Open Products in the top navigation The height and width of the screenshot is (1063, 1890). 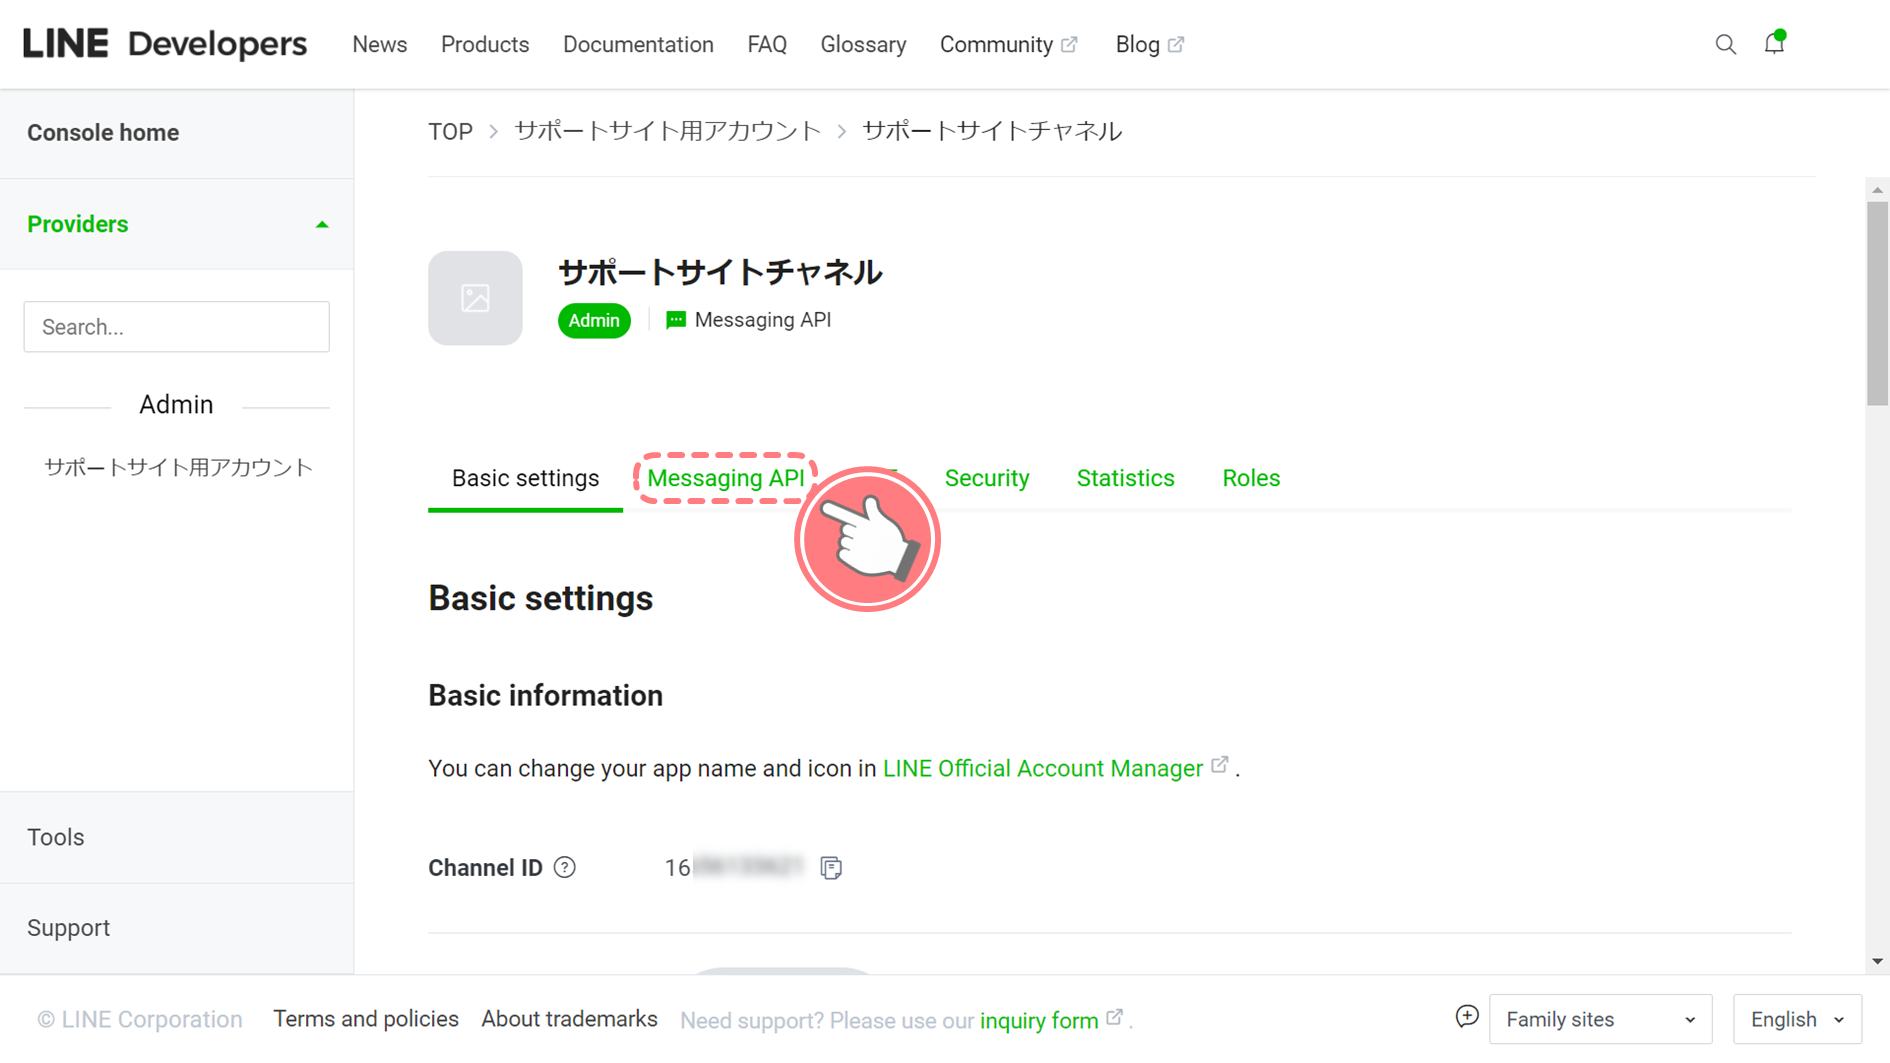485,45
